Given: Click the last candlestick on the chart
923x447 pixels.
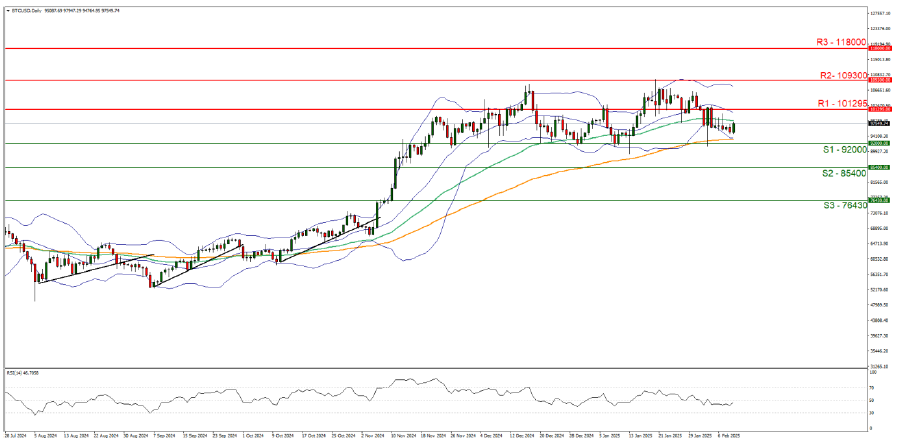Looking at the screenshot, I should (734, 127).
